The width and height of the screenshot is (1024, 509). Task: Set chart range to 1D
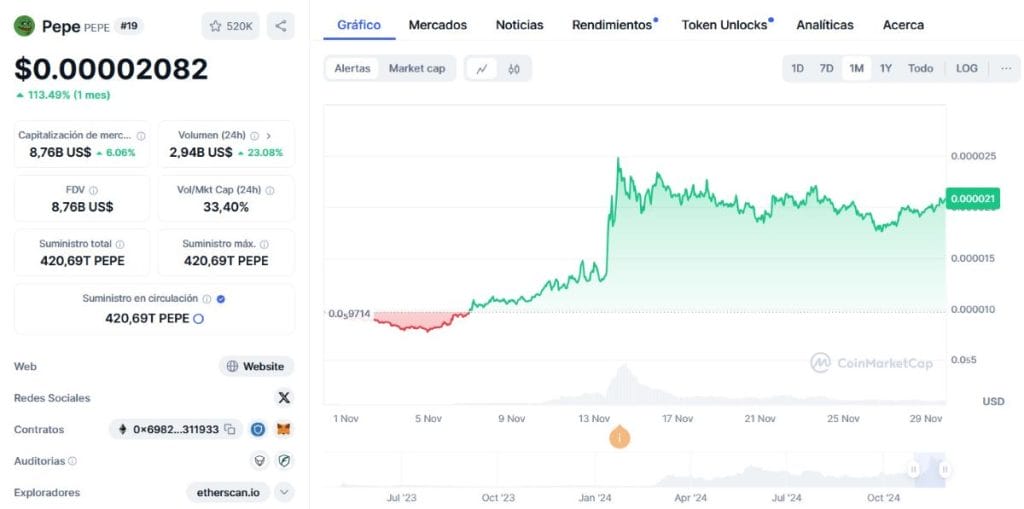[797, 69]
